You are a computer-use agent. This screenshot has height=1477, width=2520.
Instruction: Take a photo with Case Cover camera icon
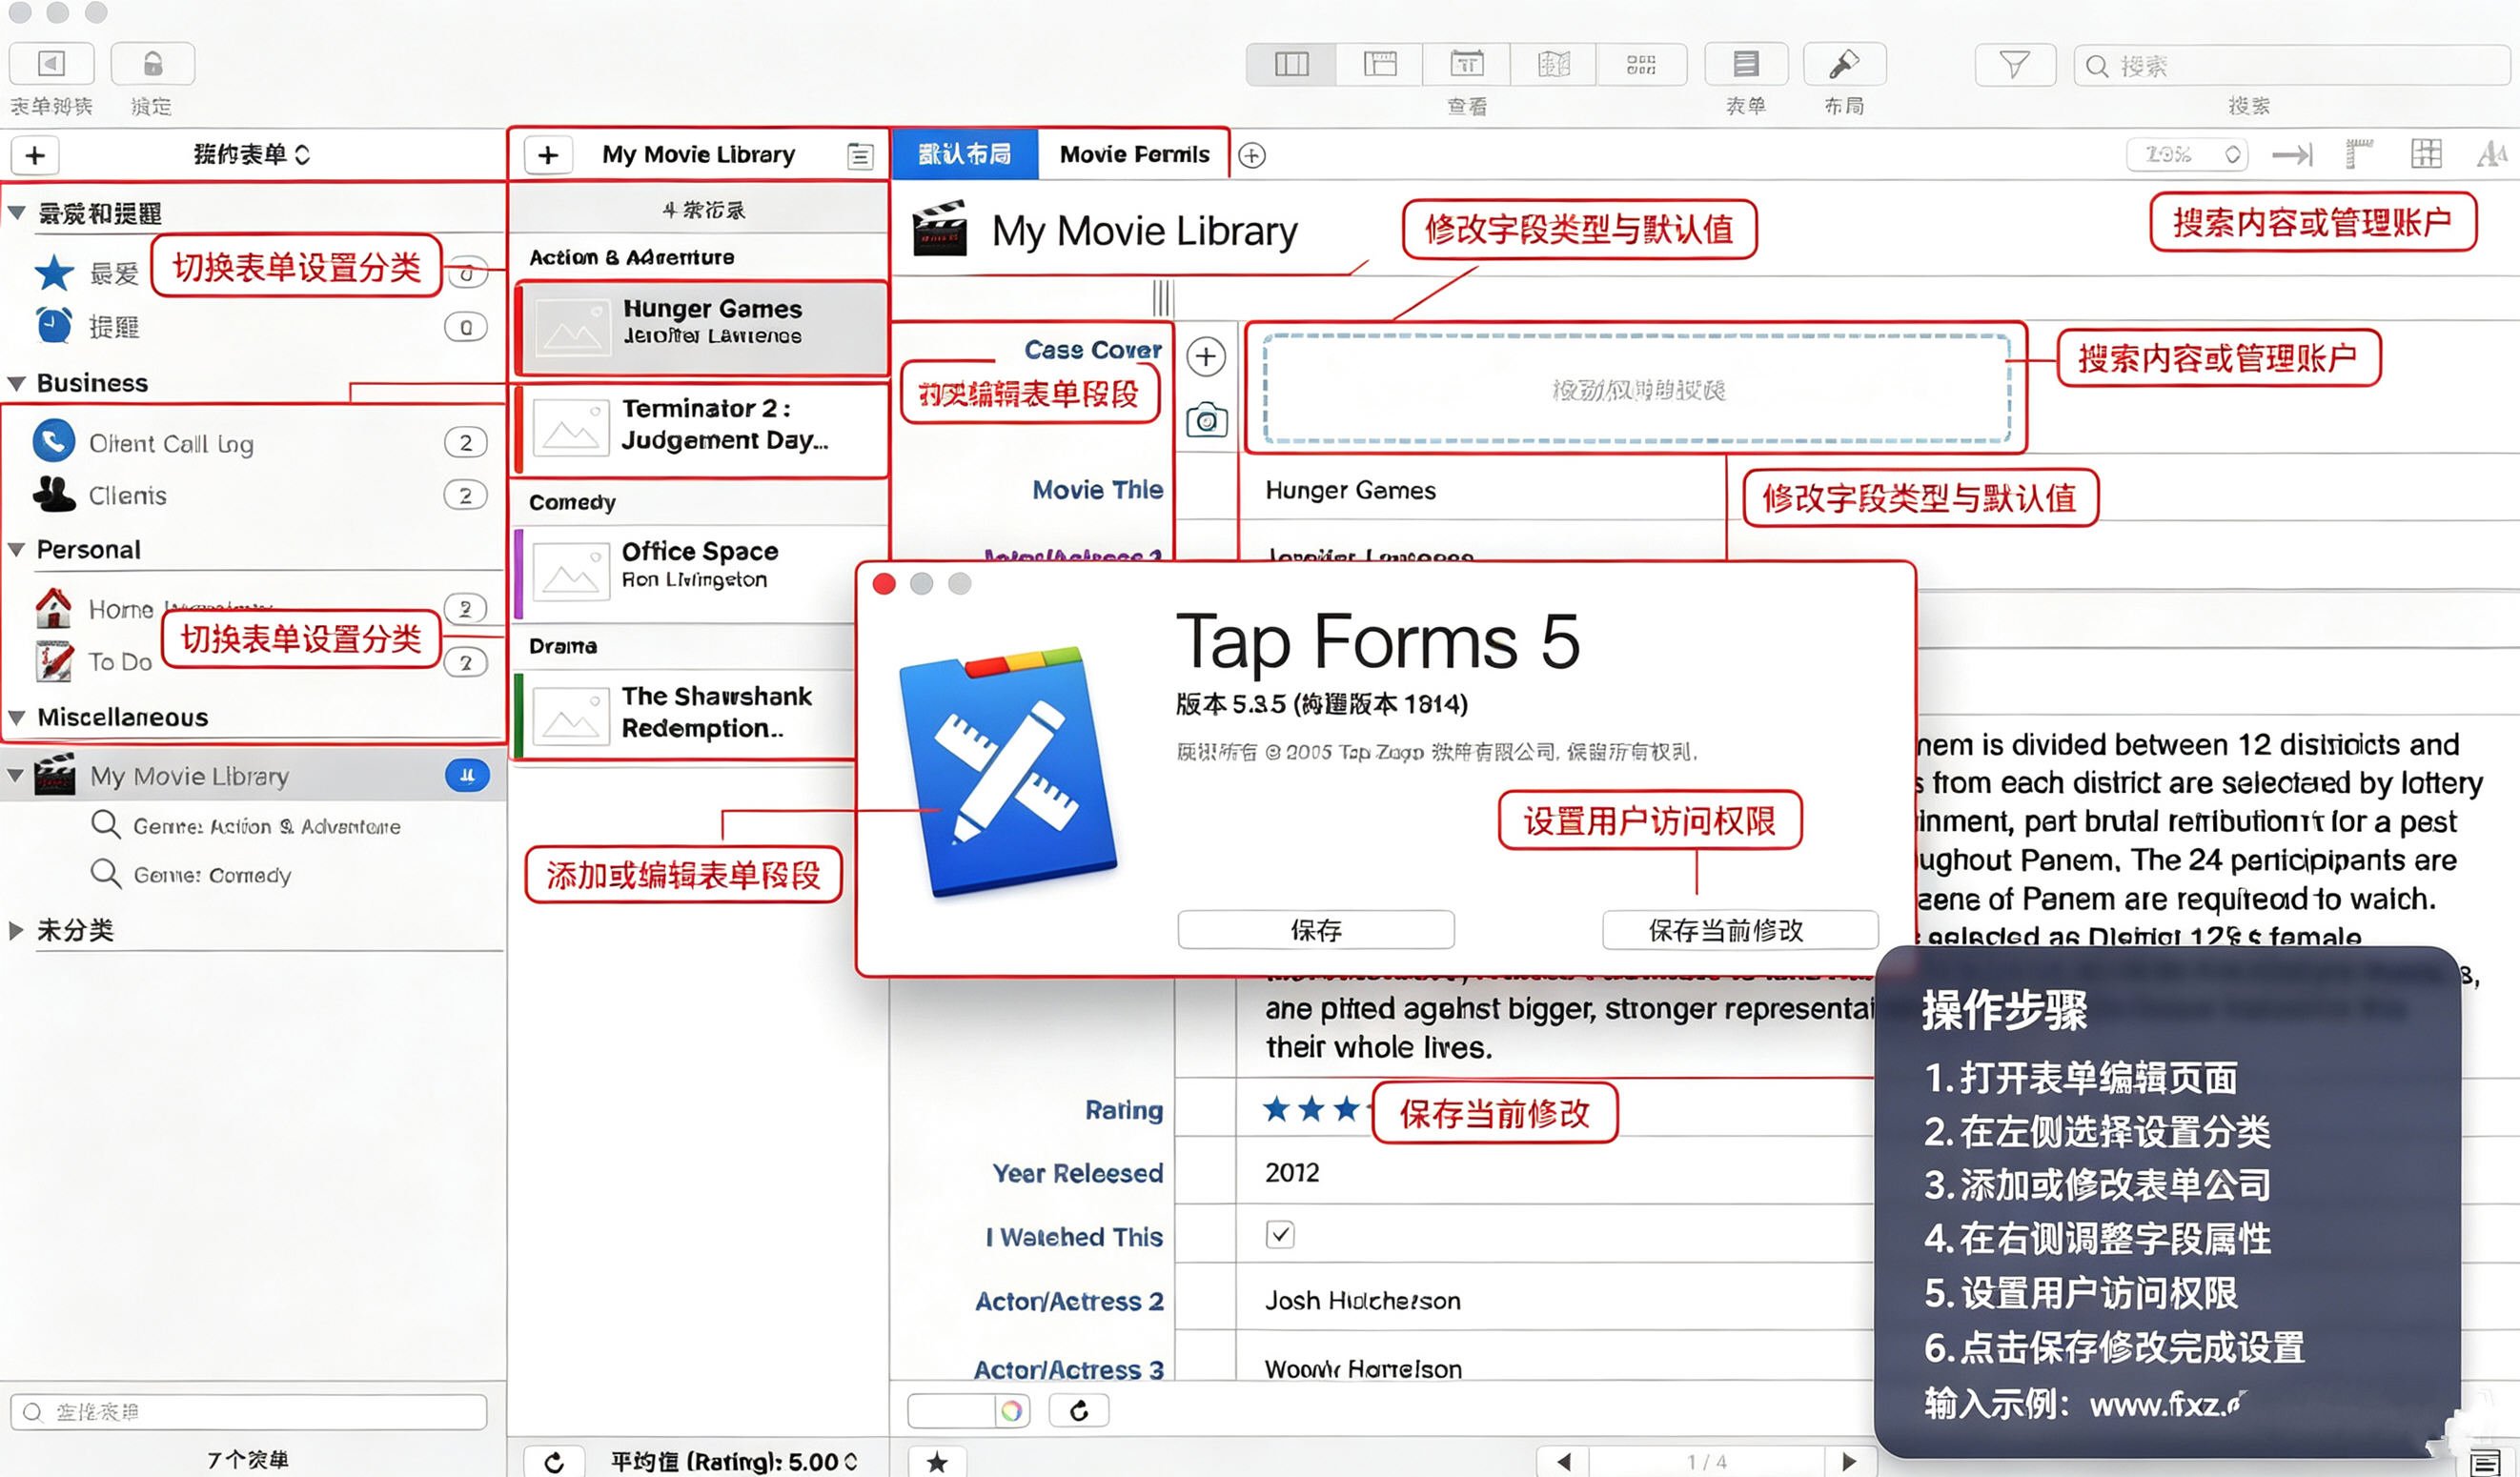click(x=1206, y=421)
